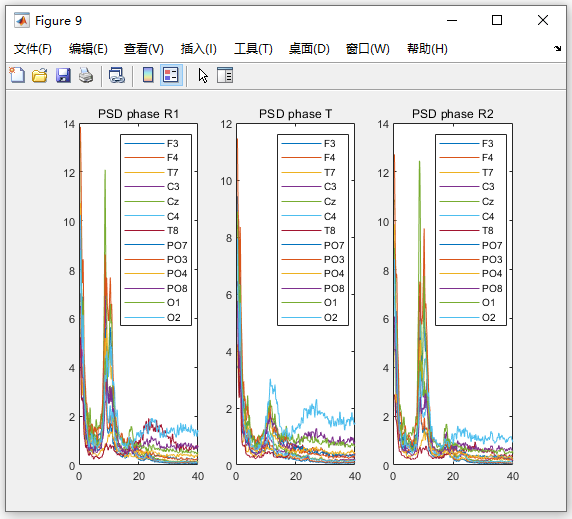Screen dimensions: 572x519
Task: Open the Property Inspector icon
Action: pyautogui.click(x=225, y=75)
